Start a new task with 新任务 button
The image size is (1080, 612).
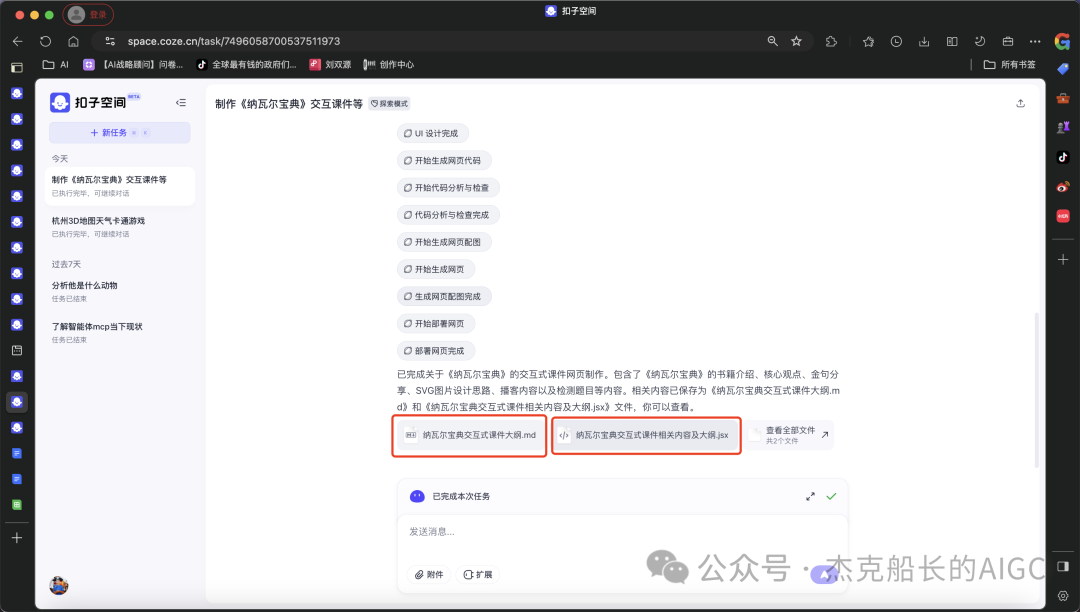tap(120, 133)
